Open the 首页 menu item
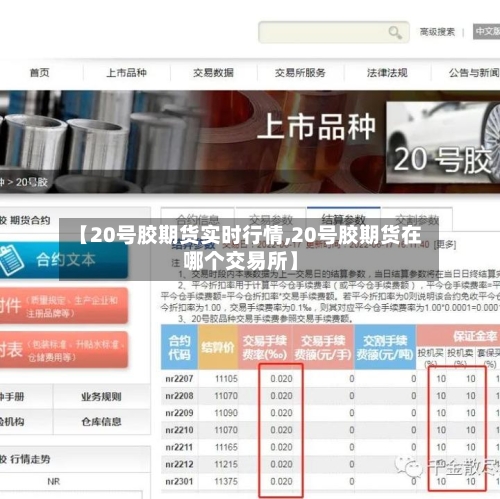Viewport: 500px width, 499px height. (40, 73)
